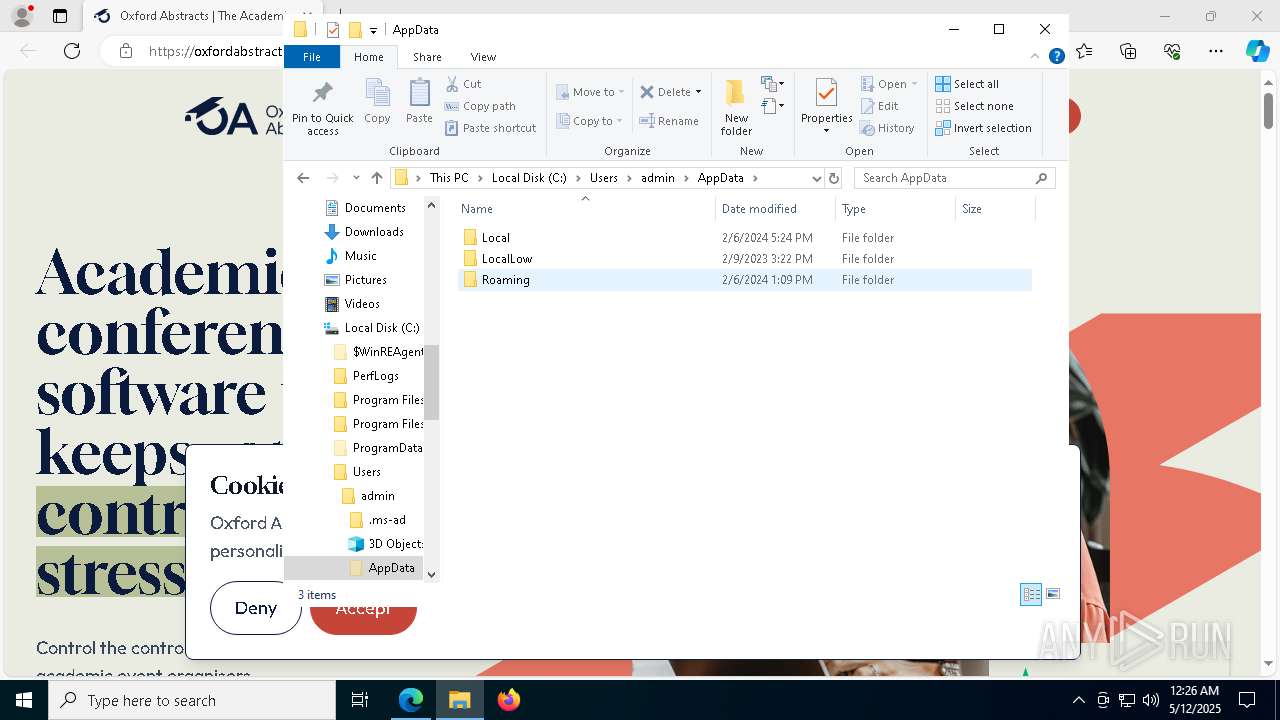Click Users in the address breadcrumb
Screen dimensions: 1280x720
(604, 178)
